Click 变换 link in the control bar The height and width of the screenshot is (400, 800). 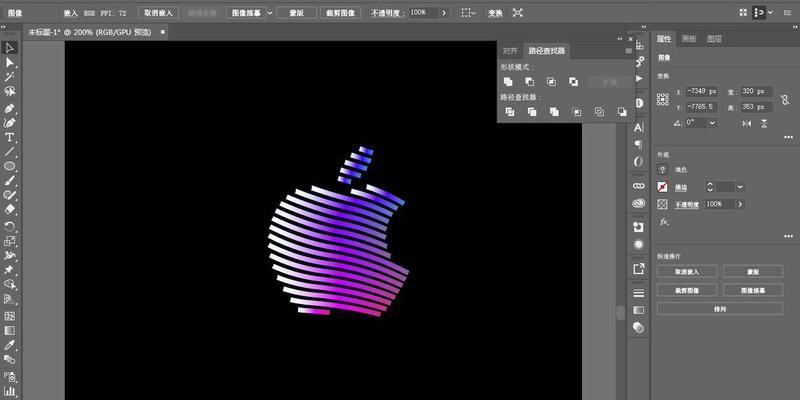[x=495, y=13]
